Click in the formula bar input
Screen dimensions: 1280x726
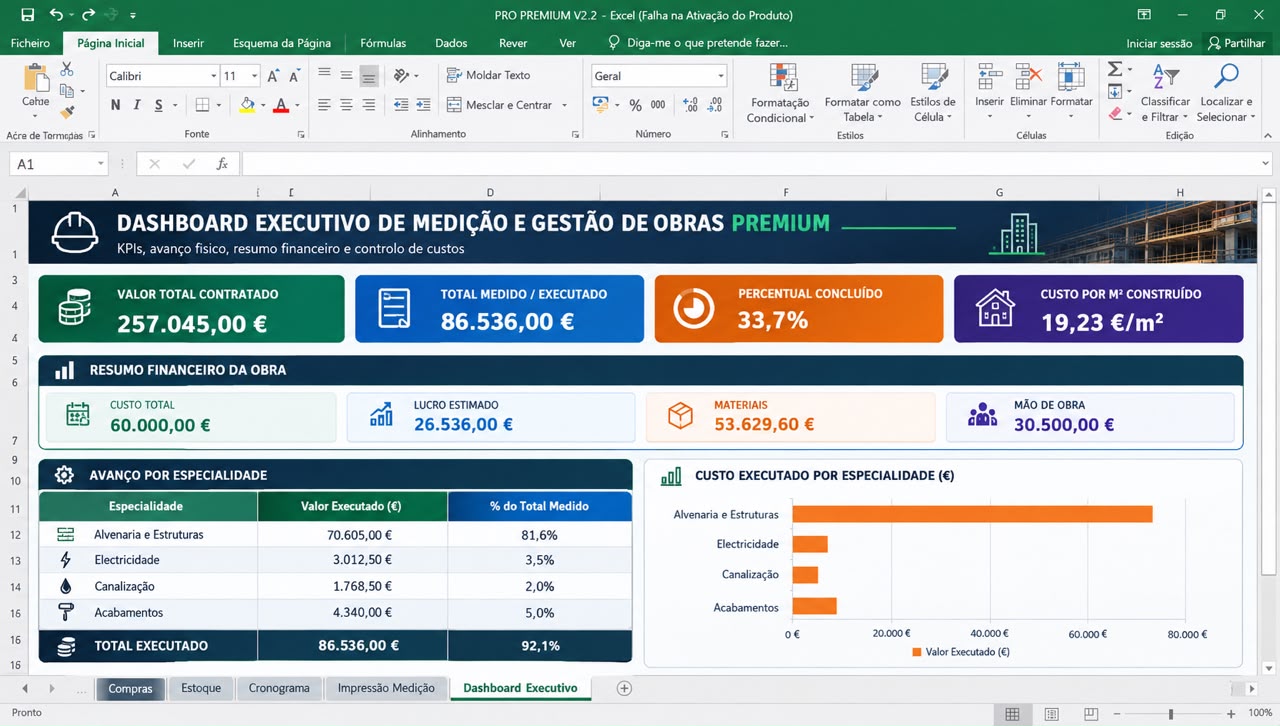pos(755,164)
